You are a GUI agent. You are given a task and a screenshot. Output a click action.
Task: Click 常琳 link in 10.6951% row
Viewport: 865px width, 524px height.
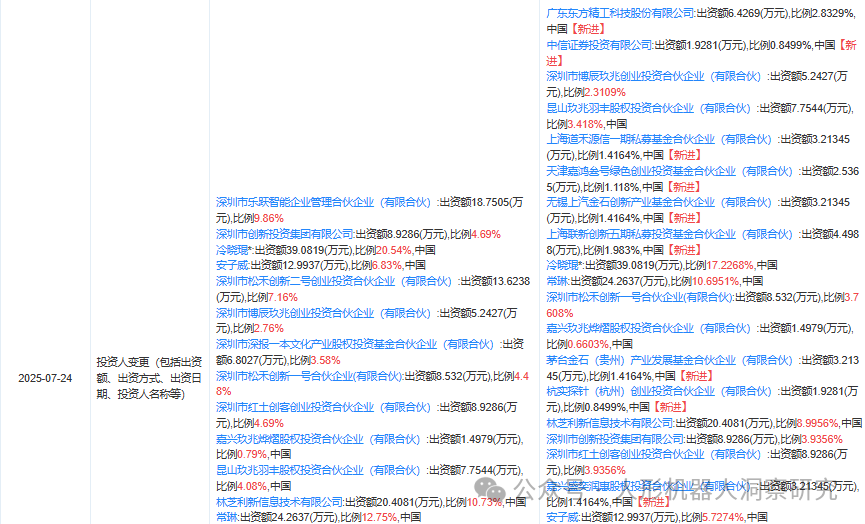tap(557, 281)
